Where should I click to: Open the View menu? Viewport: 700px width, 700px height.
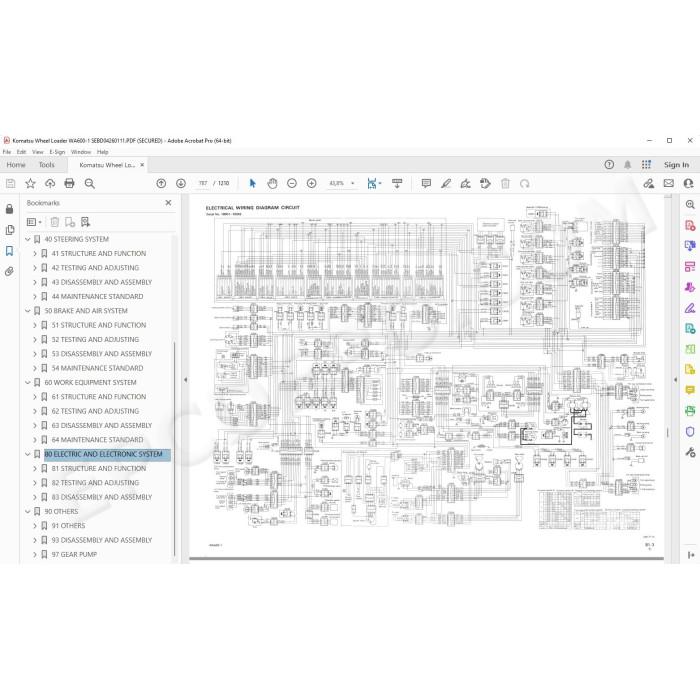[38, 152]
